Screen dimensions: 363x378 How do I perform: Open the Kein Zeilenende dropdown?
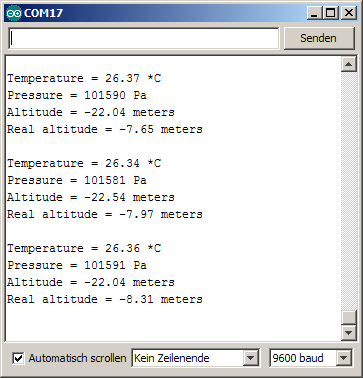click(x=195, y=358)
